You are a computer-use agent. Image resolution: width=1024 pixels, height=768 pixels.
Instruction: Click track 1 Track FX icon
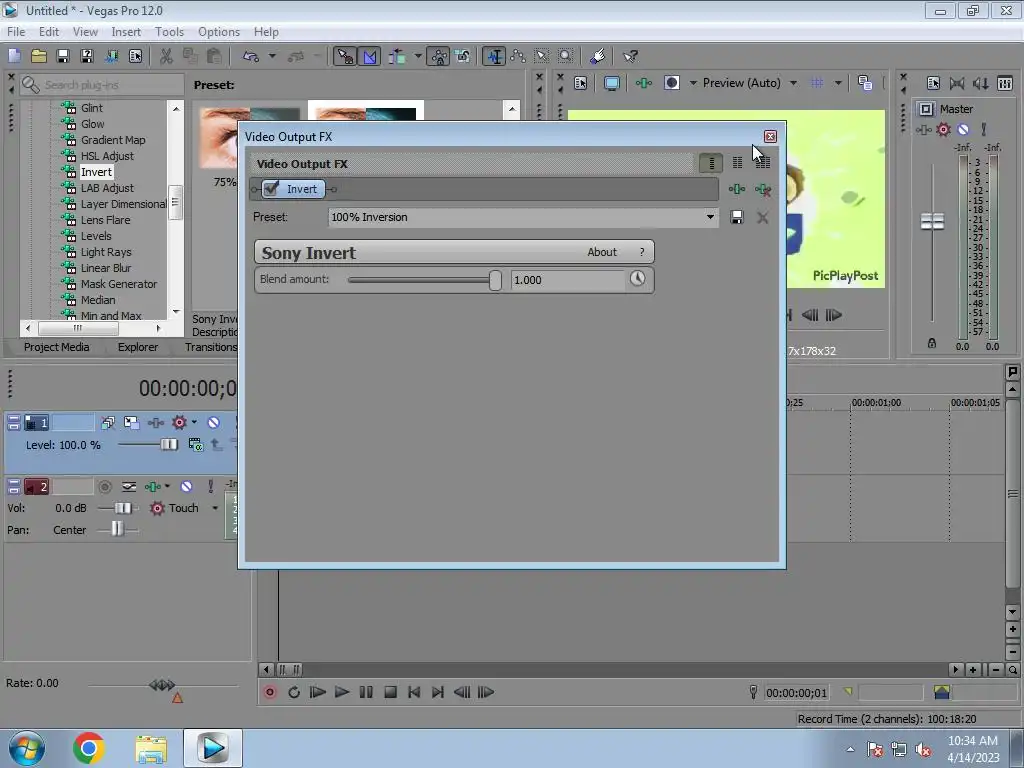click(x=155, y=423)
